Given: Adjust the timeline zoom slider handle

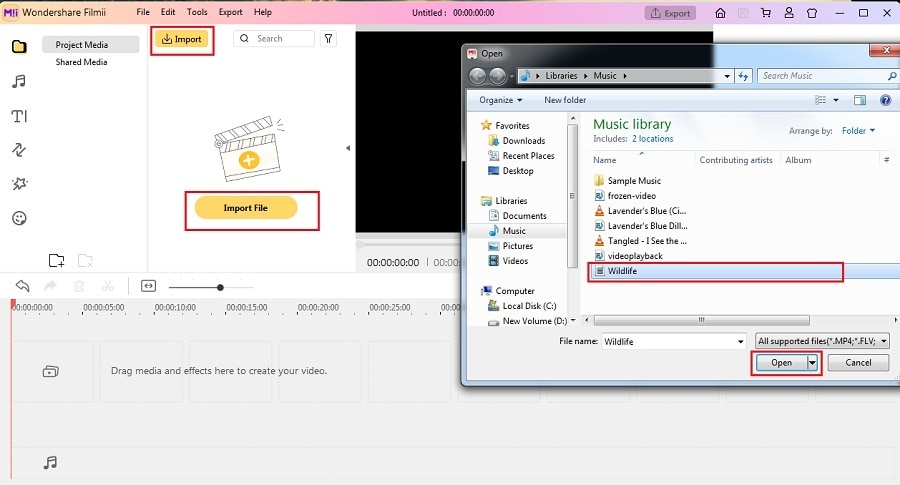Looking at the screenshot, I should click(x=220, y=287).
